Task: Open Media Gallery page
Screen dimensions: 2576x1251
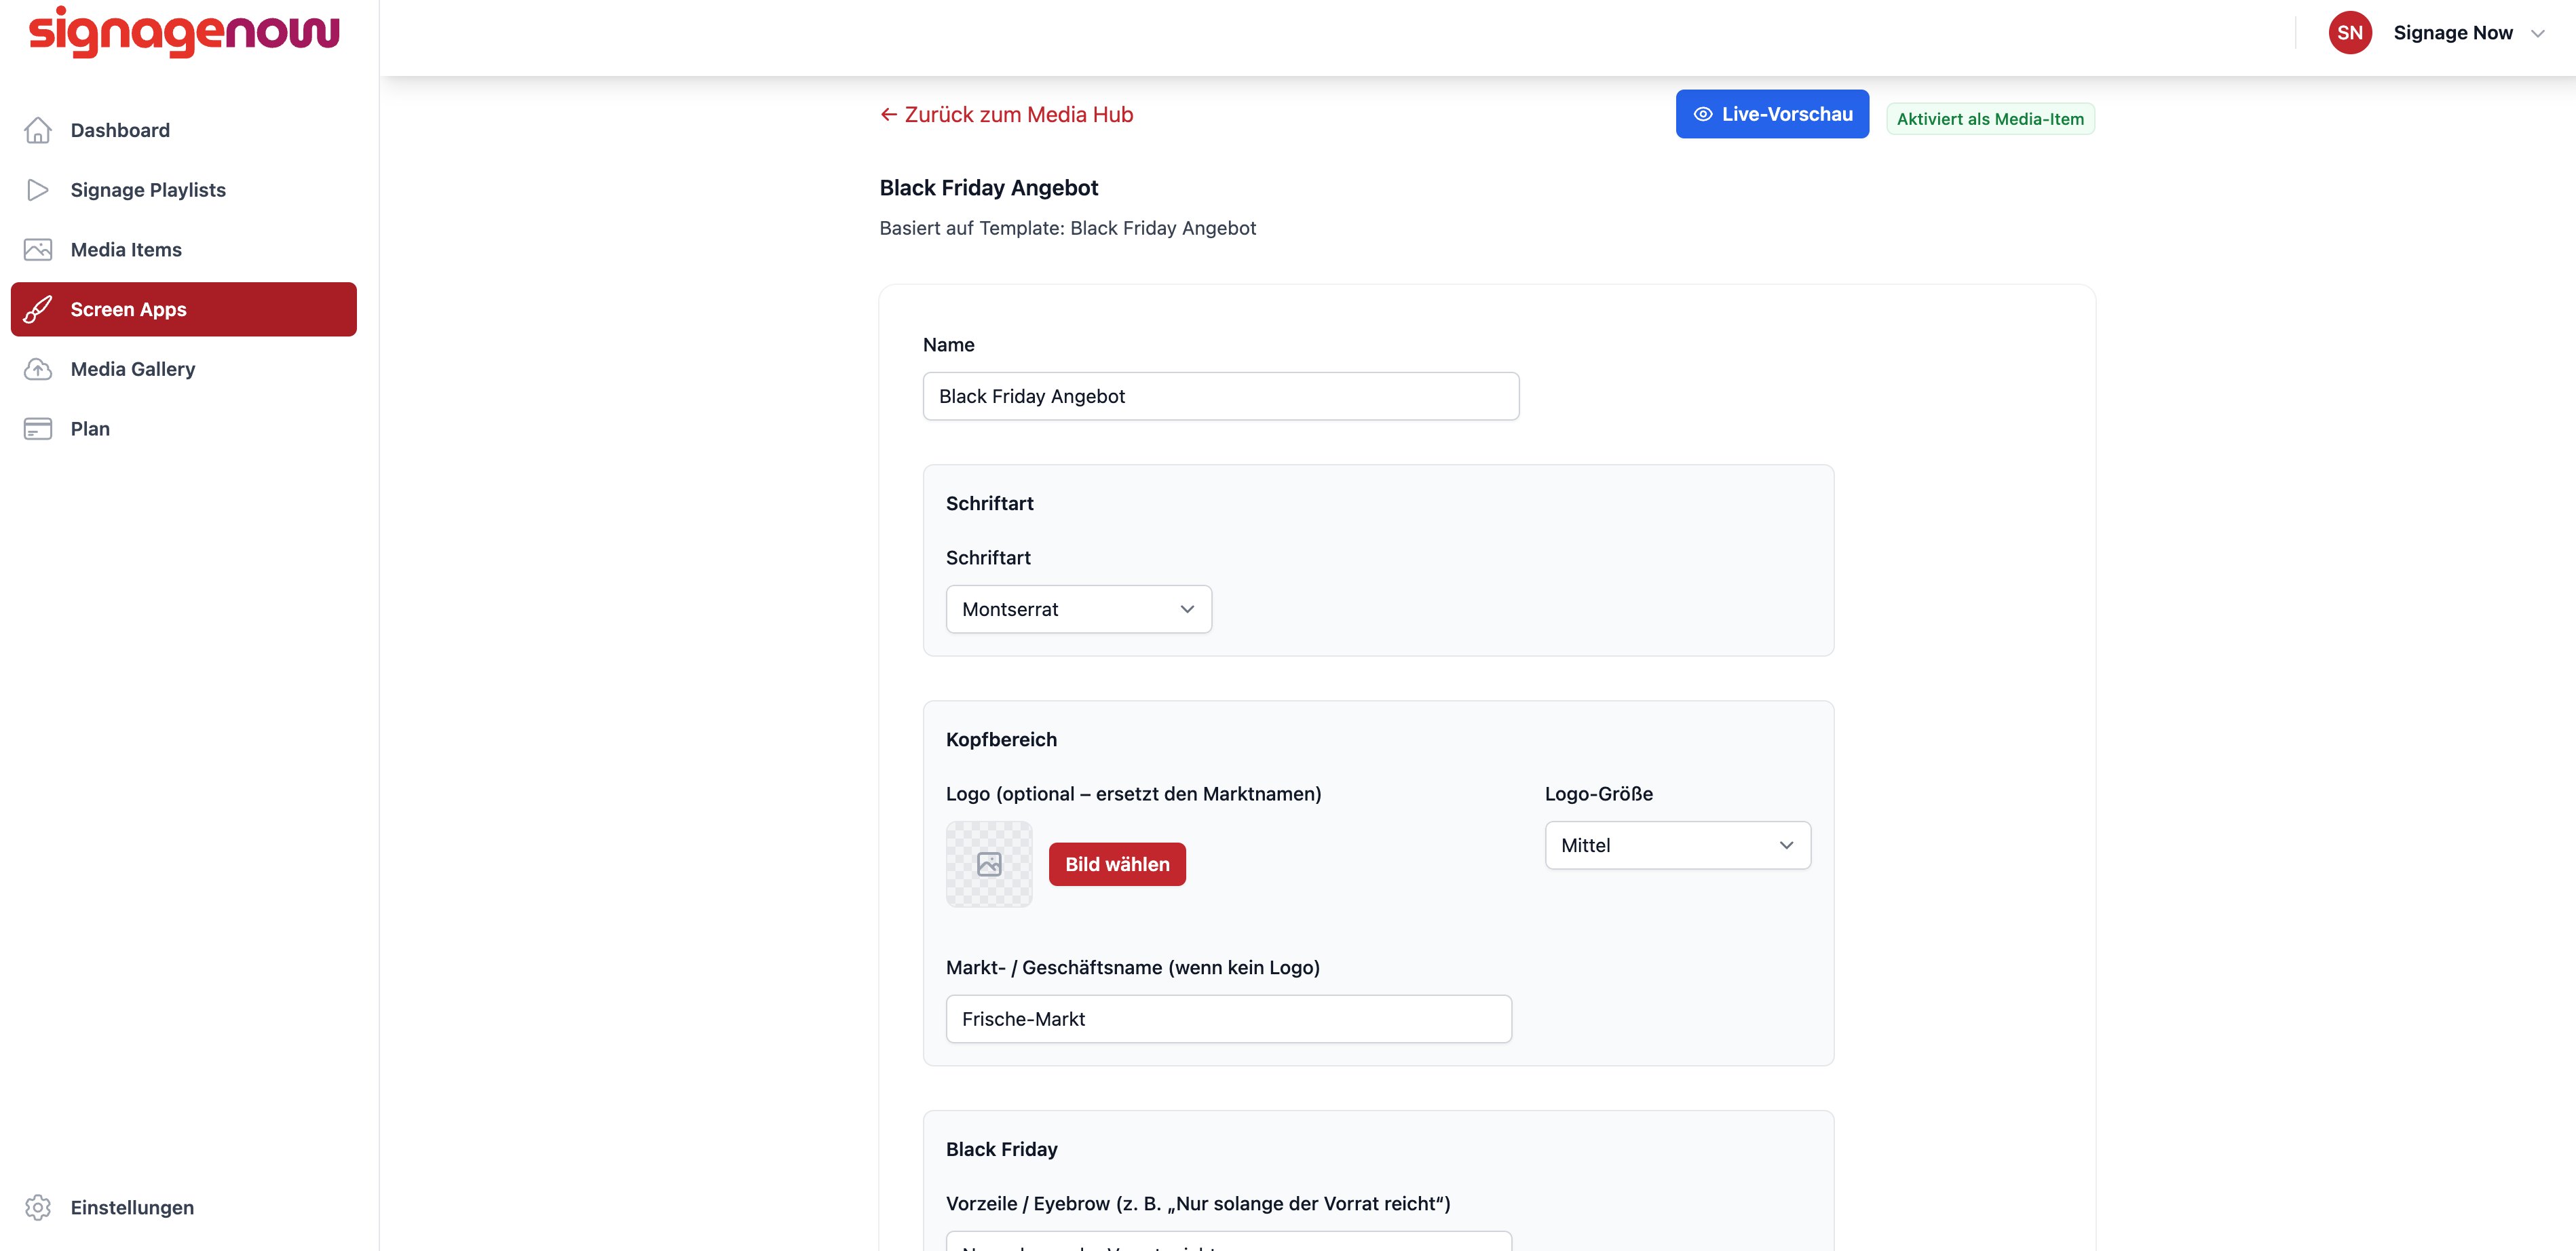Action: click(184, 369)
